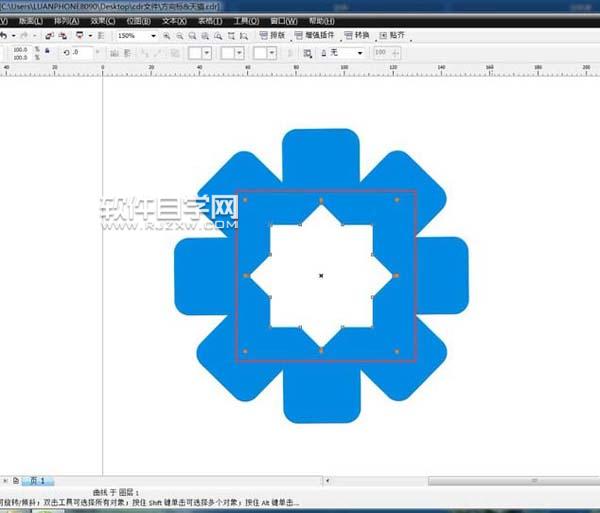Viewport: 600px width, 513px height.
Task: Open the 帮助(H) menu
Action: [x=321, y=20]
